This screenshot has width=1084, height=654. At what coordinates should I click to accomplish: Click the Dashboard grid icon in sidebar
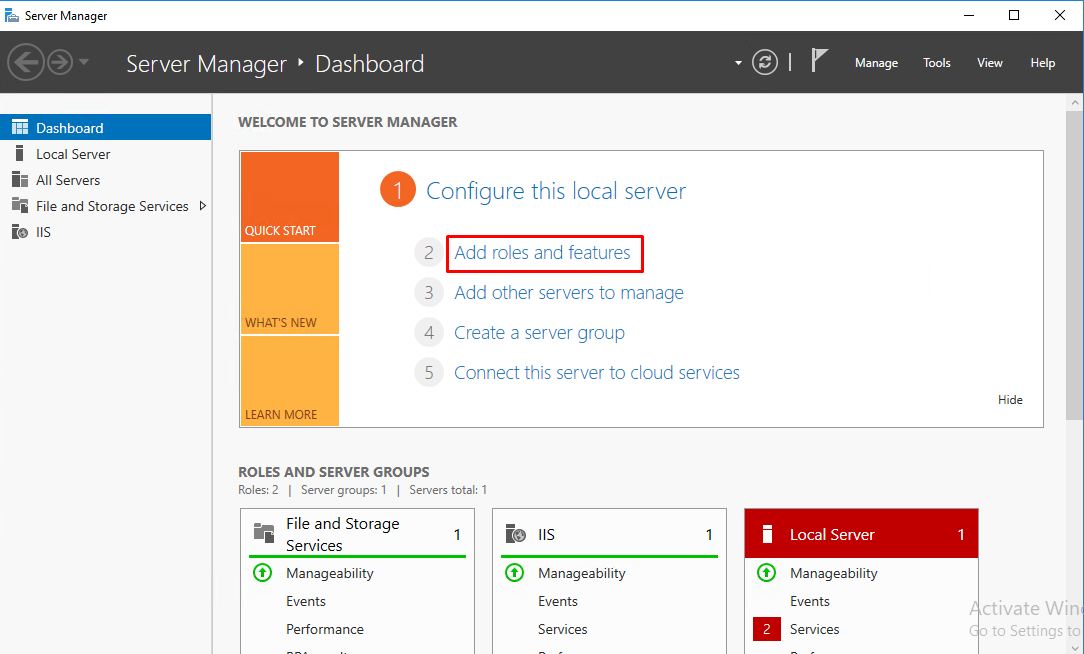click(x=20, y=128)
